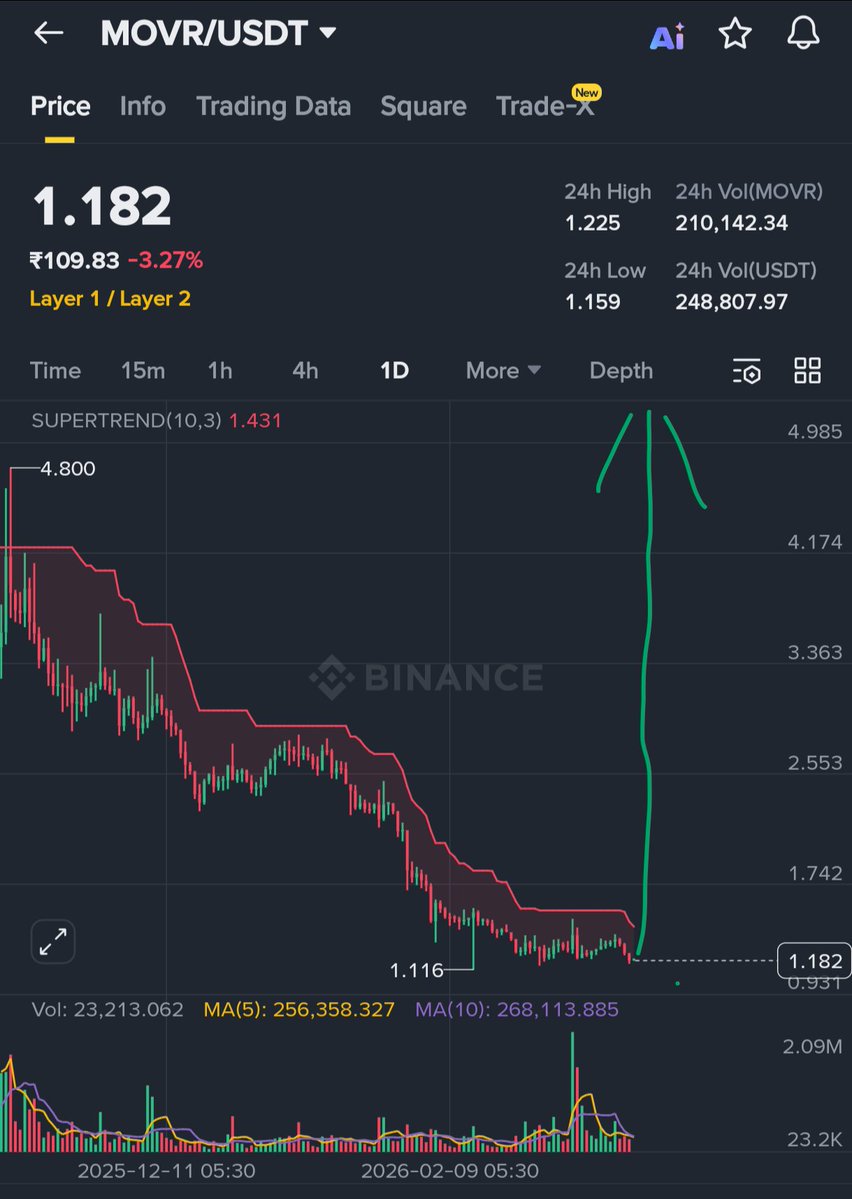Image resolution: width=852 pixels, height=1199 pixels.
Task: Tap the -3.27% change percentage
Action: [165, 261]
